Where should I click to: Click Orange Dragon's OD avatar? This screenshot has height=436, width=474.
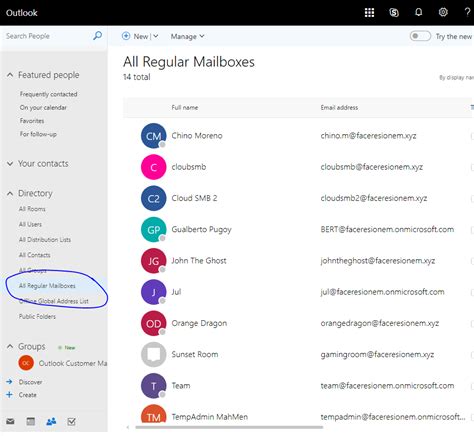coord(153,323)
